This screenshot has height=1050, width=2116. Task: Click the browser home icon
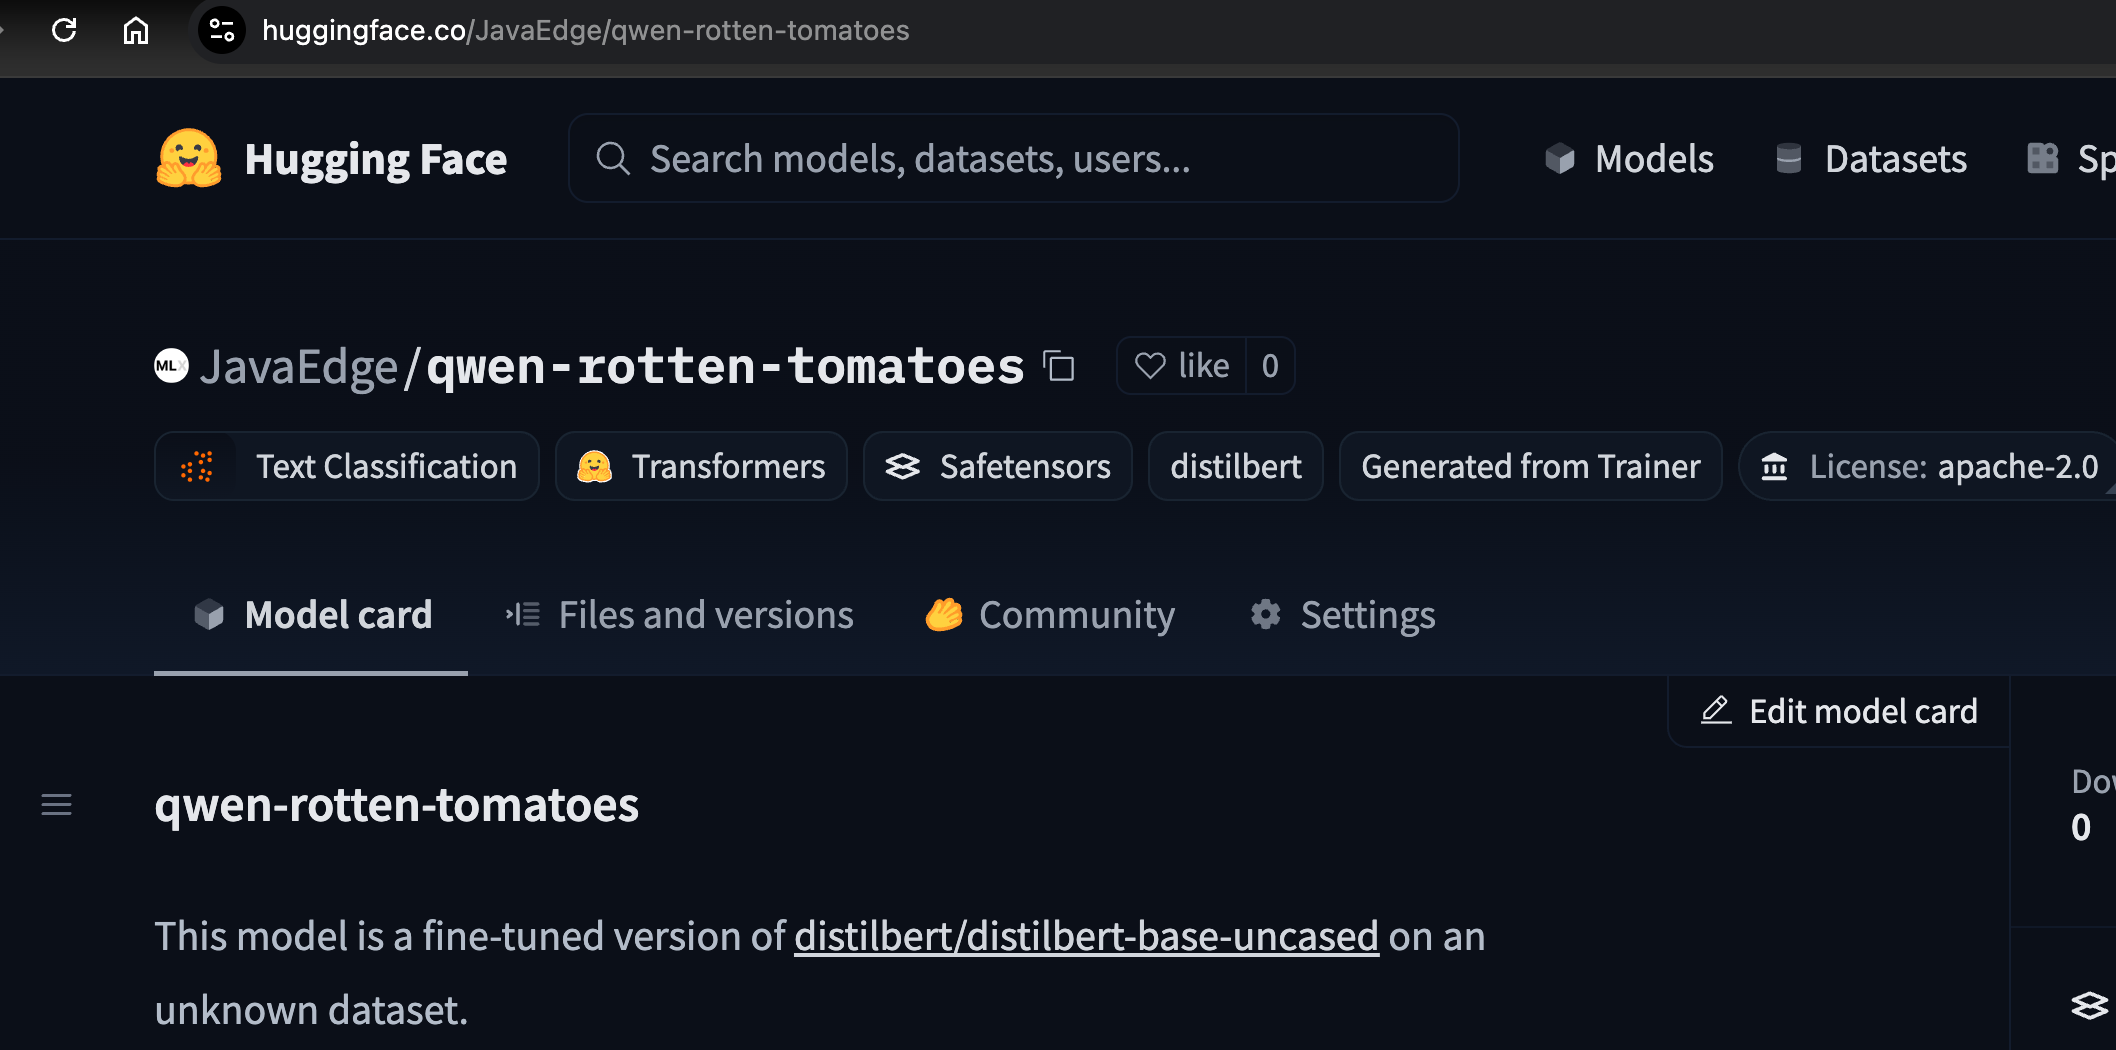point(136,30)
